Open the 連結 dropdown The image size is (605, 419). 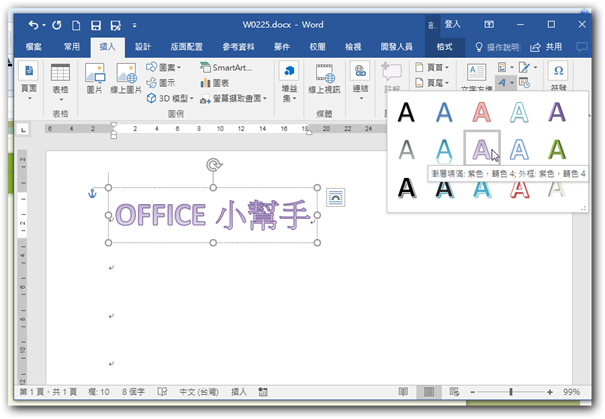tap(360, 82)
